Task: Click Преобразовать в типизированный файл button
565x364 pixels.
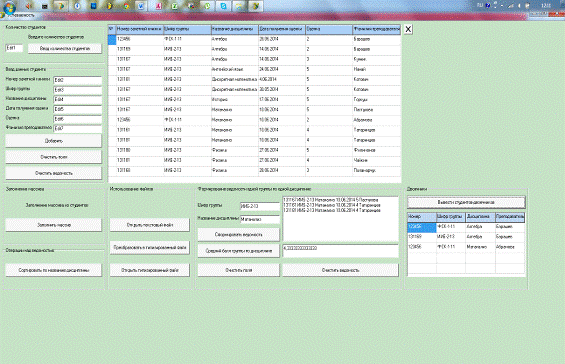Action: [x=150, y=248]
